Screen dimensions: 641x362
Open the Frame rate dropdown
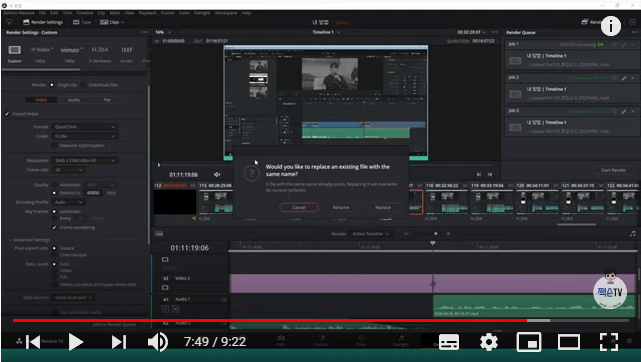(x=68, y=170)
